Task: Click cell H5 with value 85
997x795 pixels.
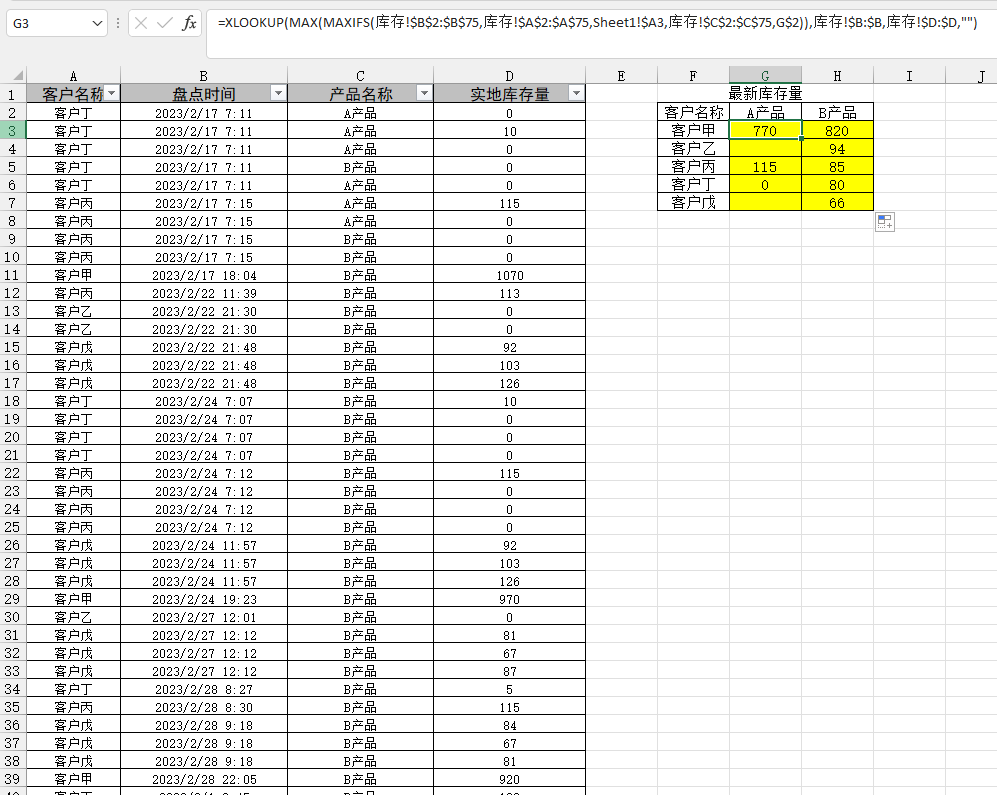Action: [x=837, y=167]
